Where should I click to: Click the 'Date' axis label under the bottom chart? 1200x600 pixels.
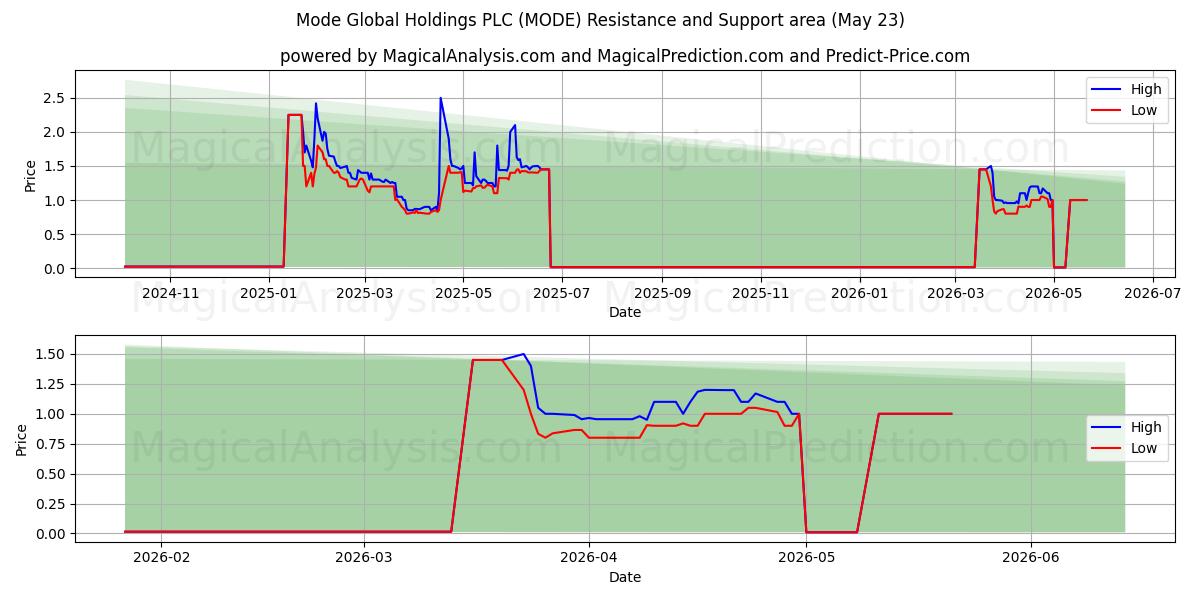(625, 577)
